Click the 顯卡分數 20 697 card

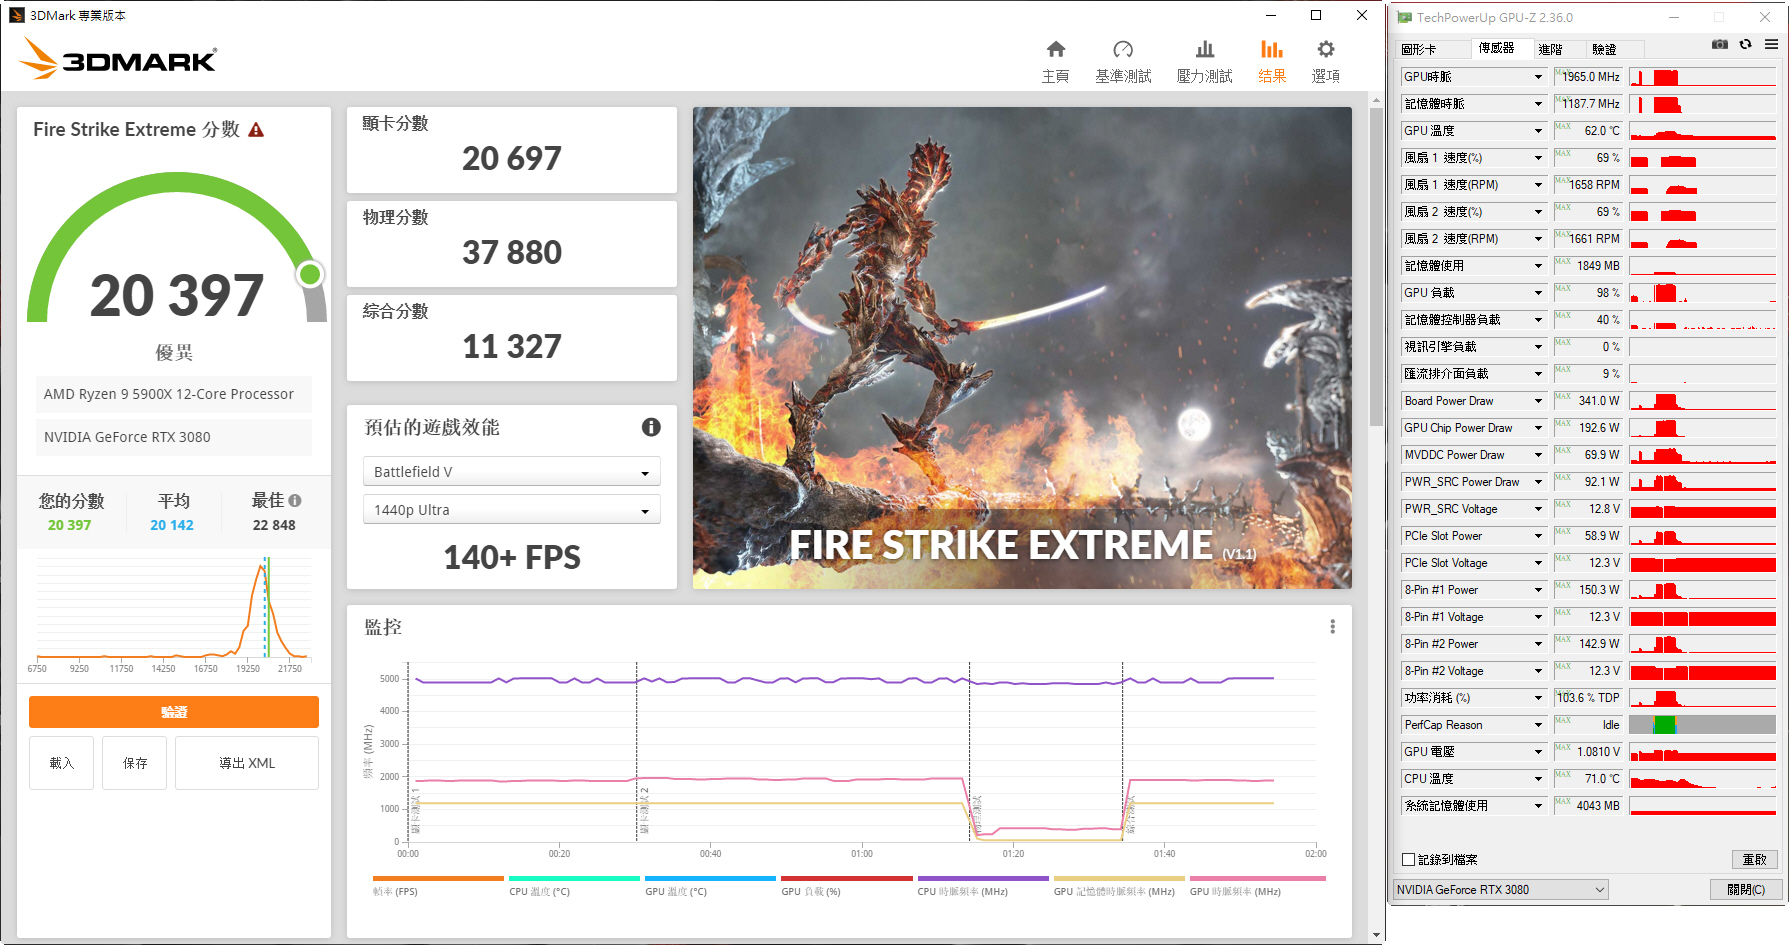(x=511, y=150)
